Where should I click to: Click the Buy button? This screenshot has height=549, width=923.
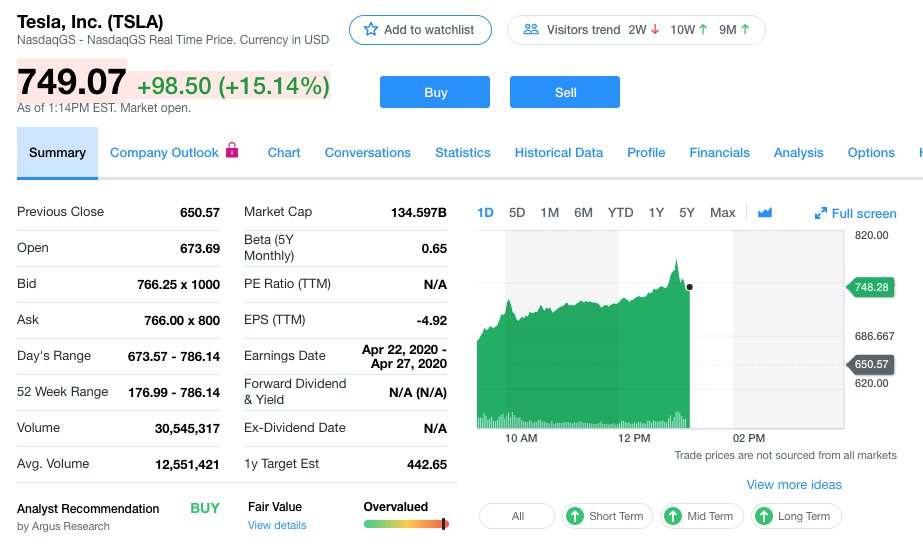click(435, 92)
